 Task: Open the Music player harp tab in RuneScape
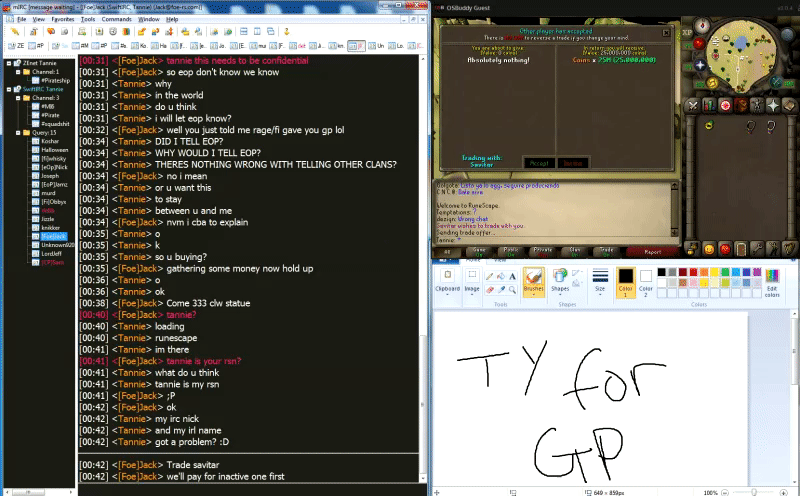pyautogui.click(x=789, y=249)
